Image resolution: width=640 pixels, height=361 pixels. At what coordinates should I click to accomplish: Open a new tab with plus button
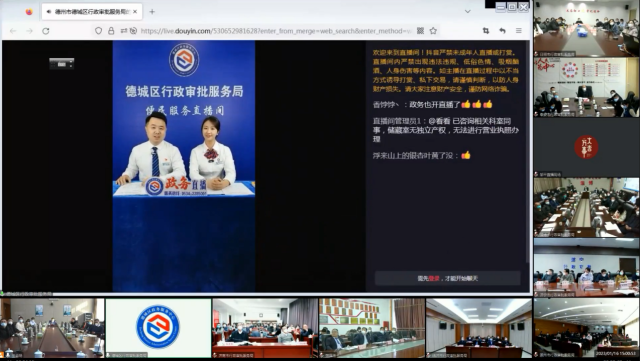(x=152, y=12)
